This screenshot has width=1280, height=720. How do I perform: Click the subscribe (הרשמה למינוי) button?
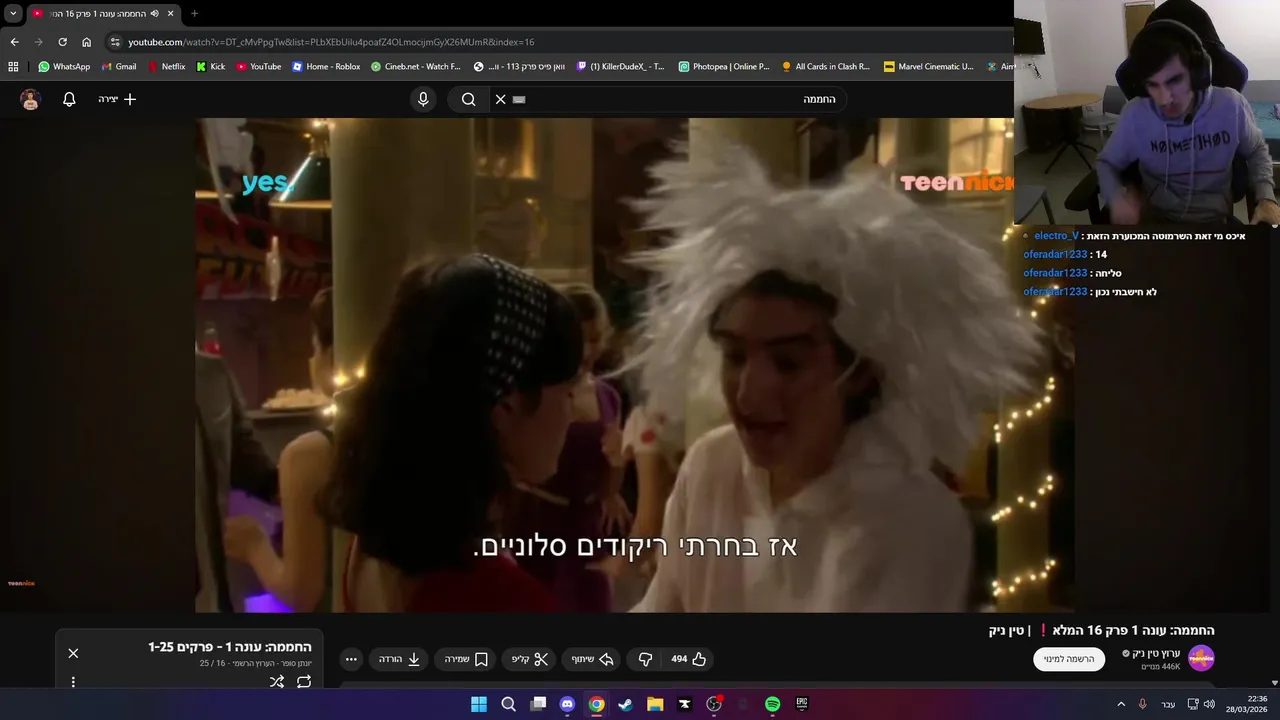click(x=1069, y=659)
